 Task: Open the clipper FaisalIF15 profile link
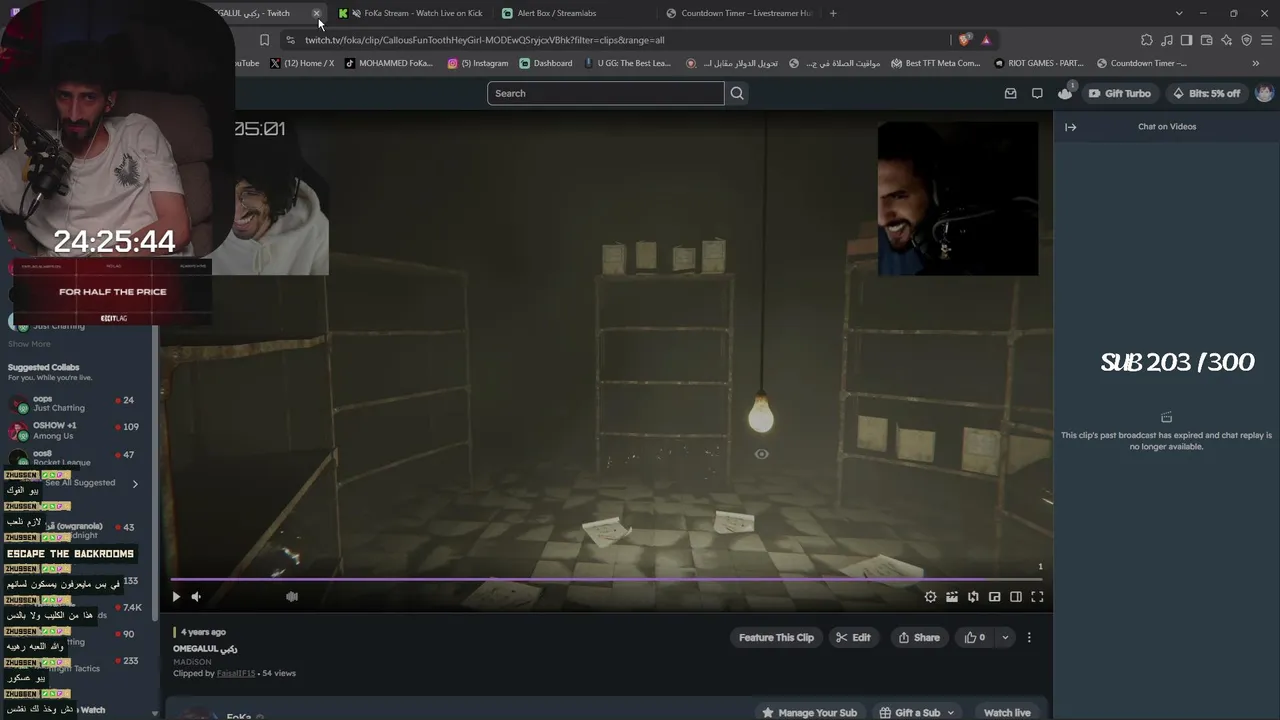click(x=236, y=674)
